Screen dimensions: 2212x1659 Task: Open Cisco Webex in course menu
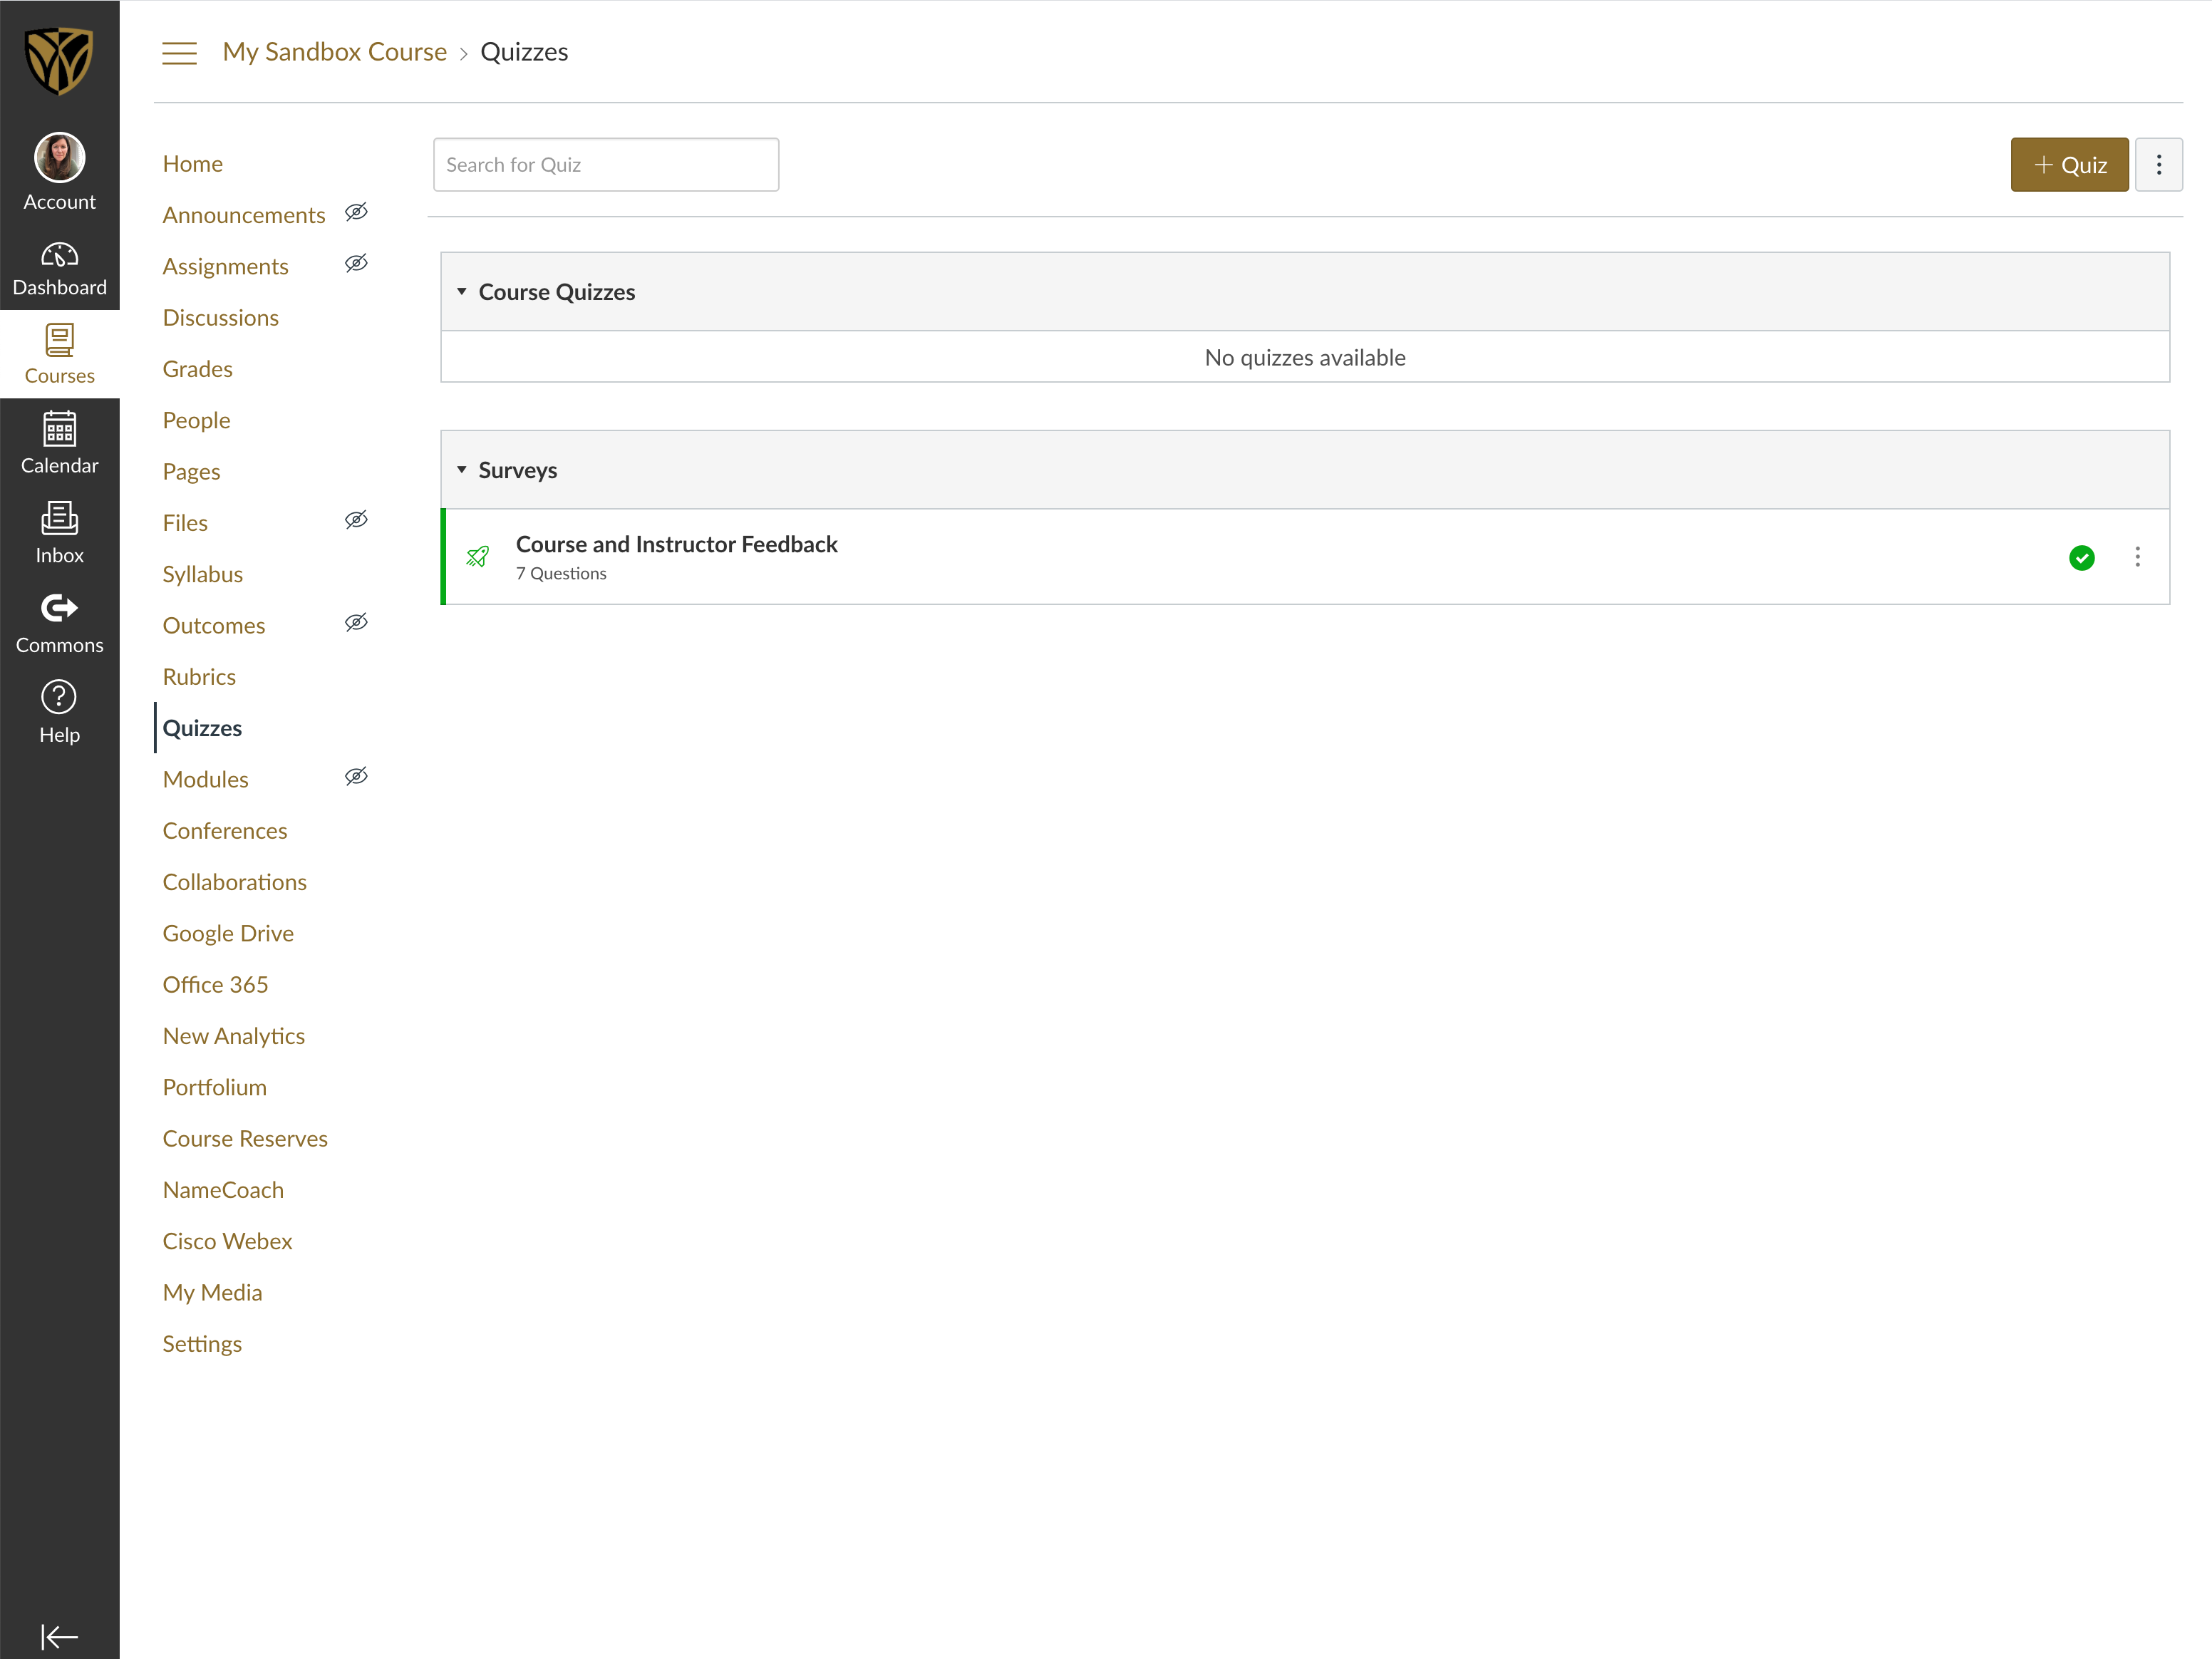coord(228,1242)
